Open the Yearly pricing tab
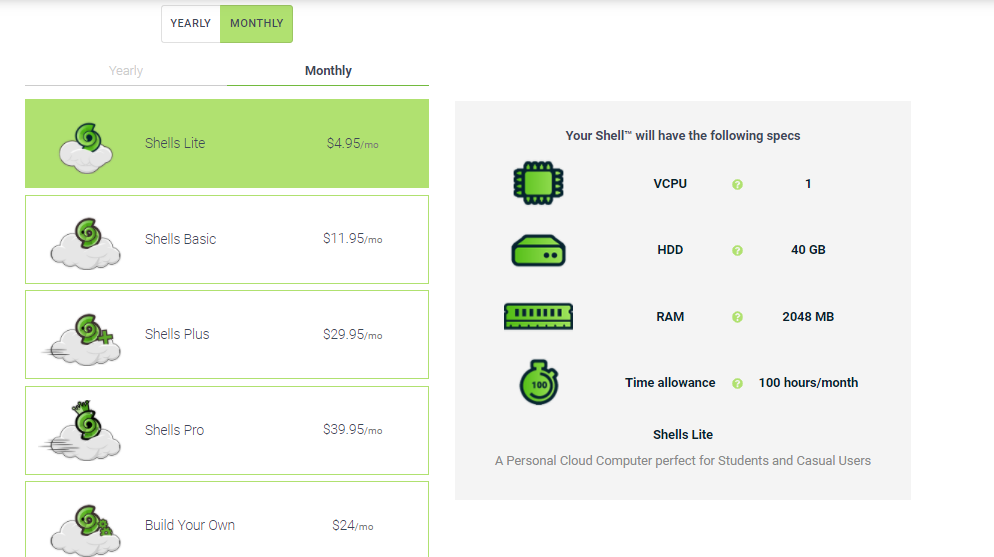 [126, 71]
